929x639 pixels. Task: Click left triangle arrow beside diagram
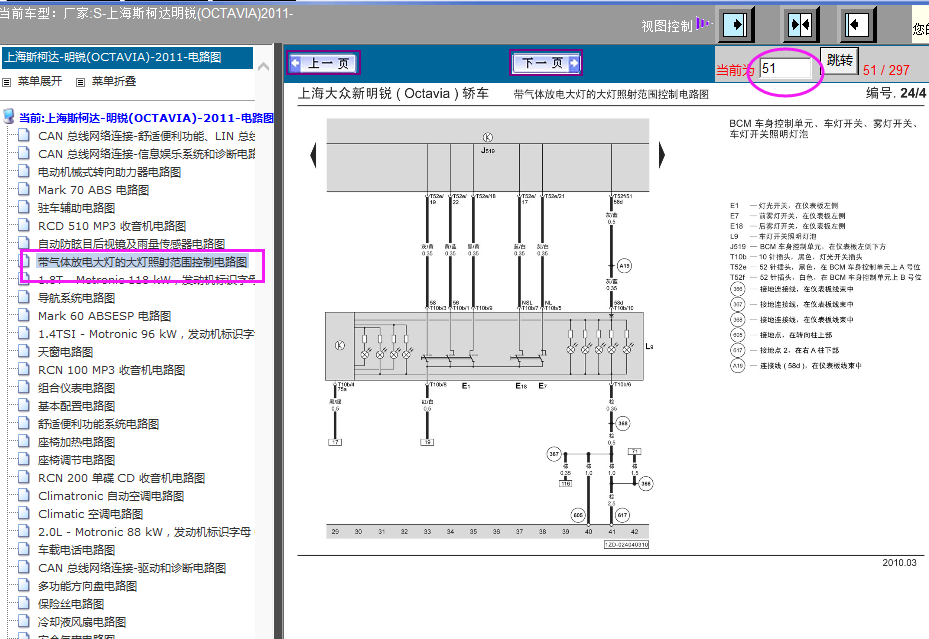point(313,156)
